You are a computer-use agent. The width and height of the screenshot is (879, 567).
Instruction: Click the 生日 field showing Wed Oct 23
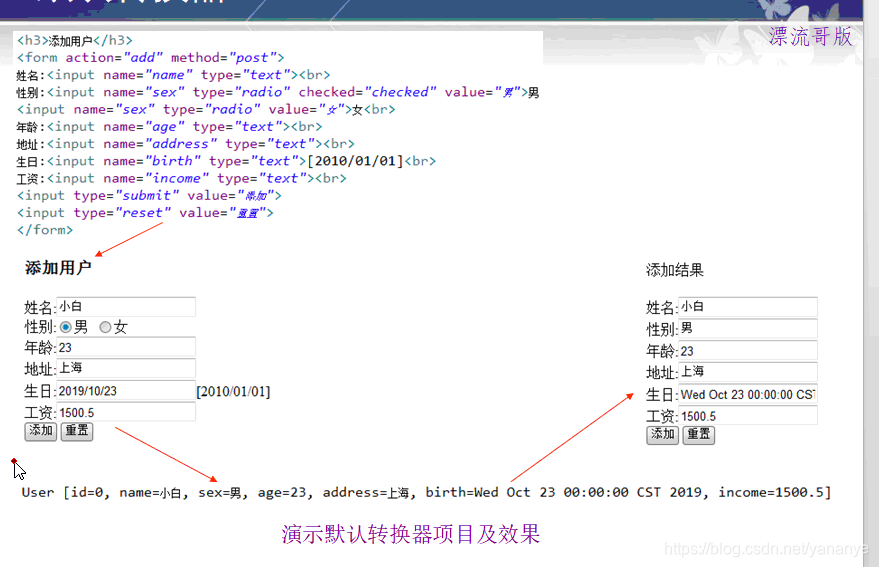point(748,394)
